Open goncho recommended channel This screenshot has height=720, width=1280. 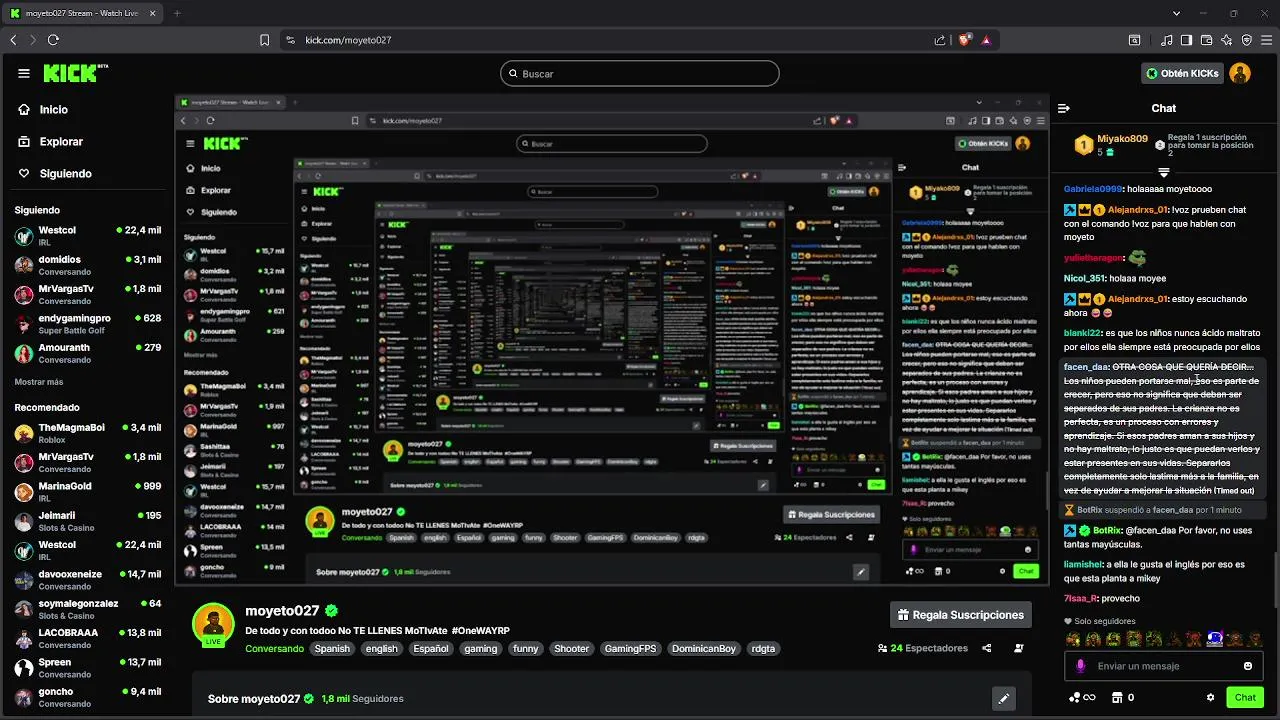point(87,697)
